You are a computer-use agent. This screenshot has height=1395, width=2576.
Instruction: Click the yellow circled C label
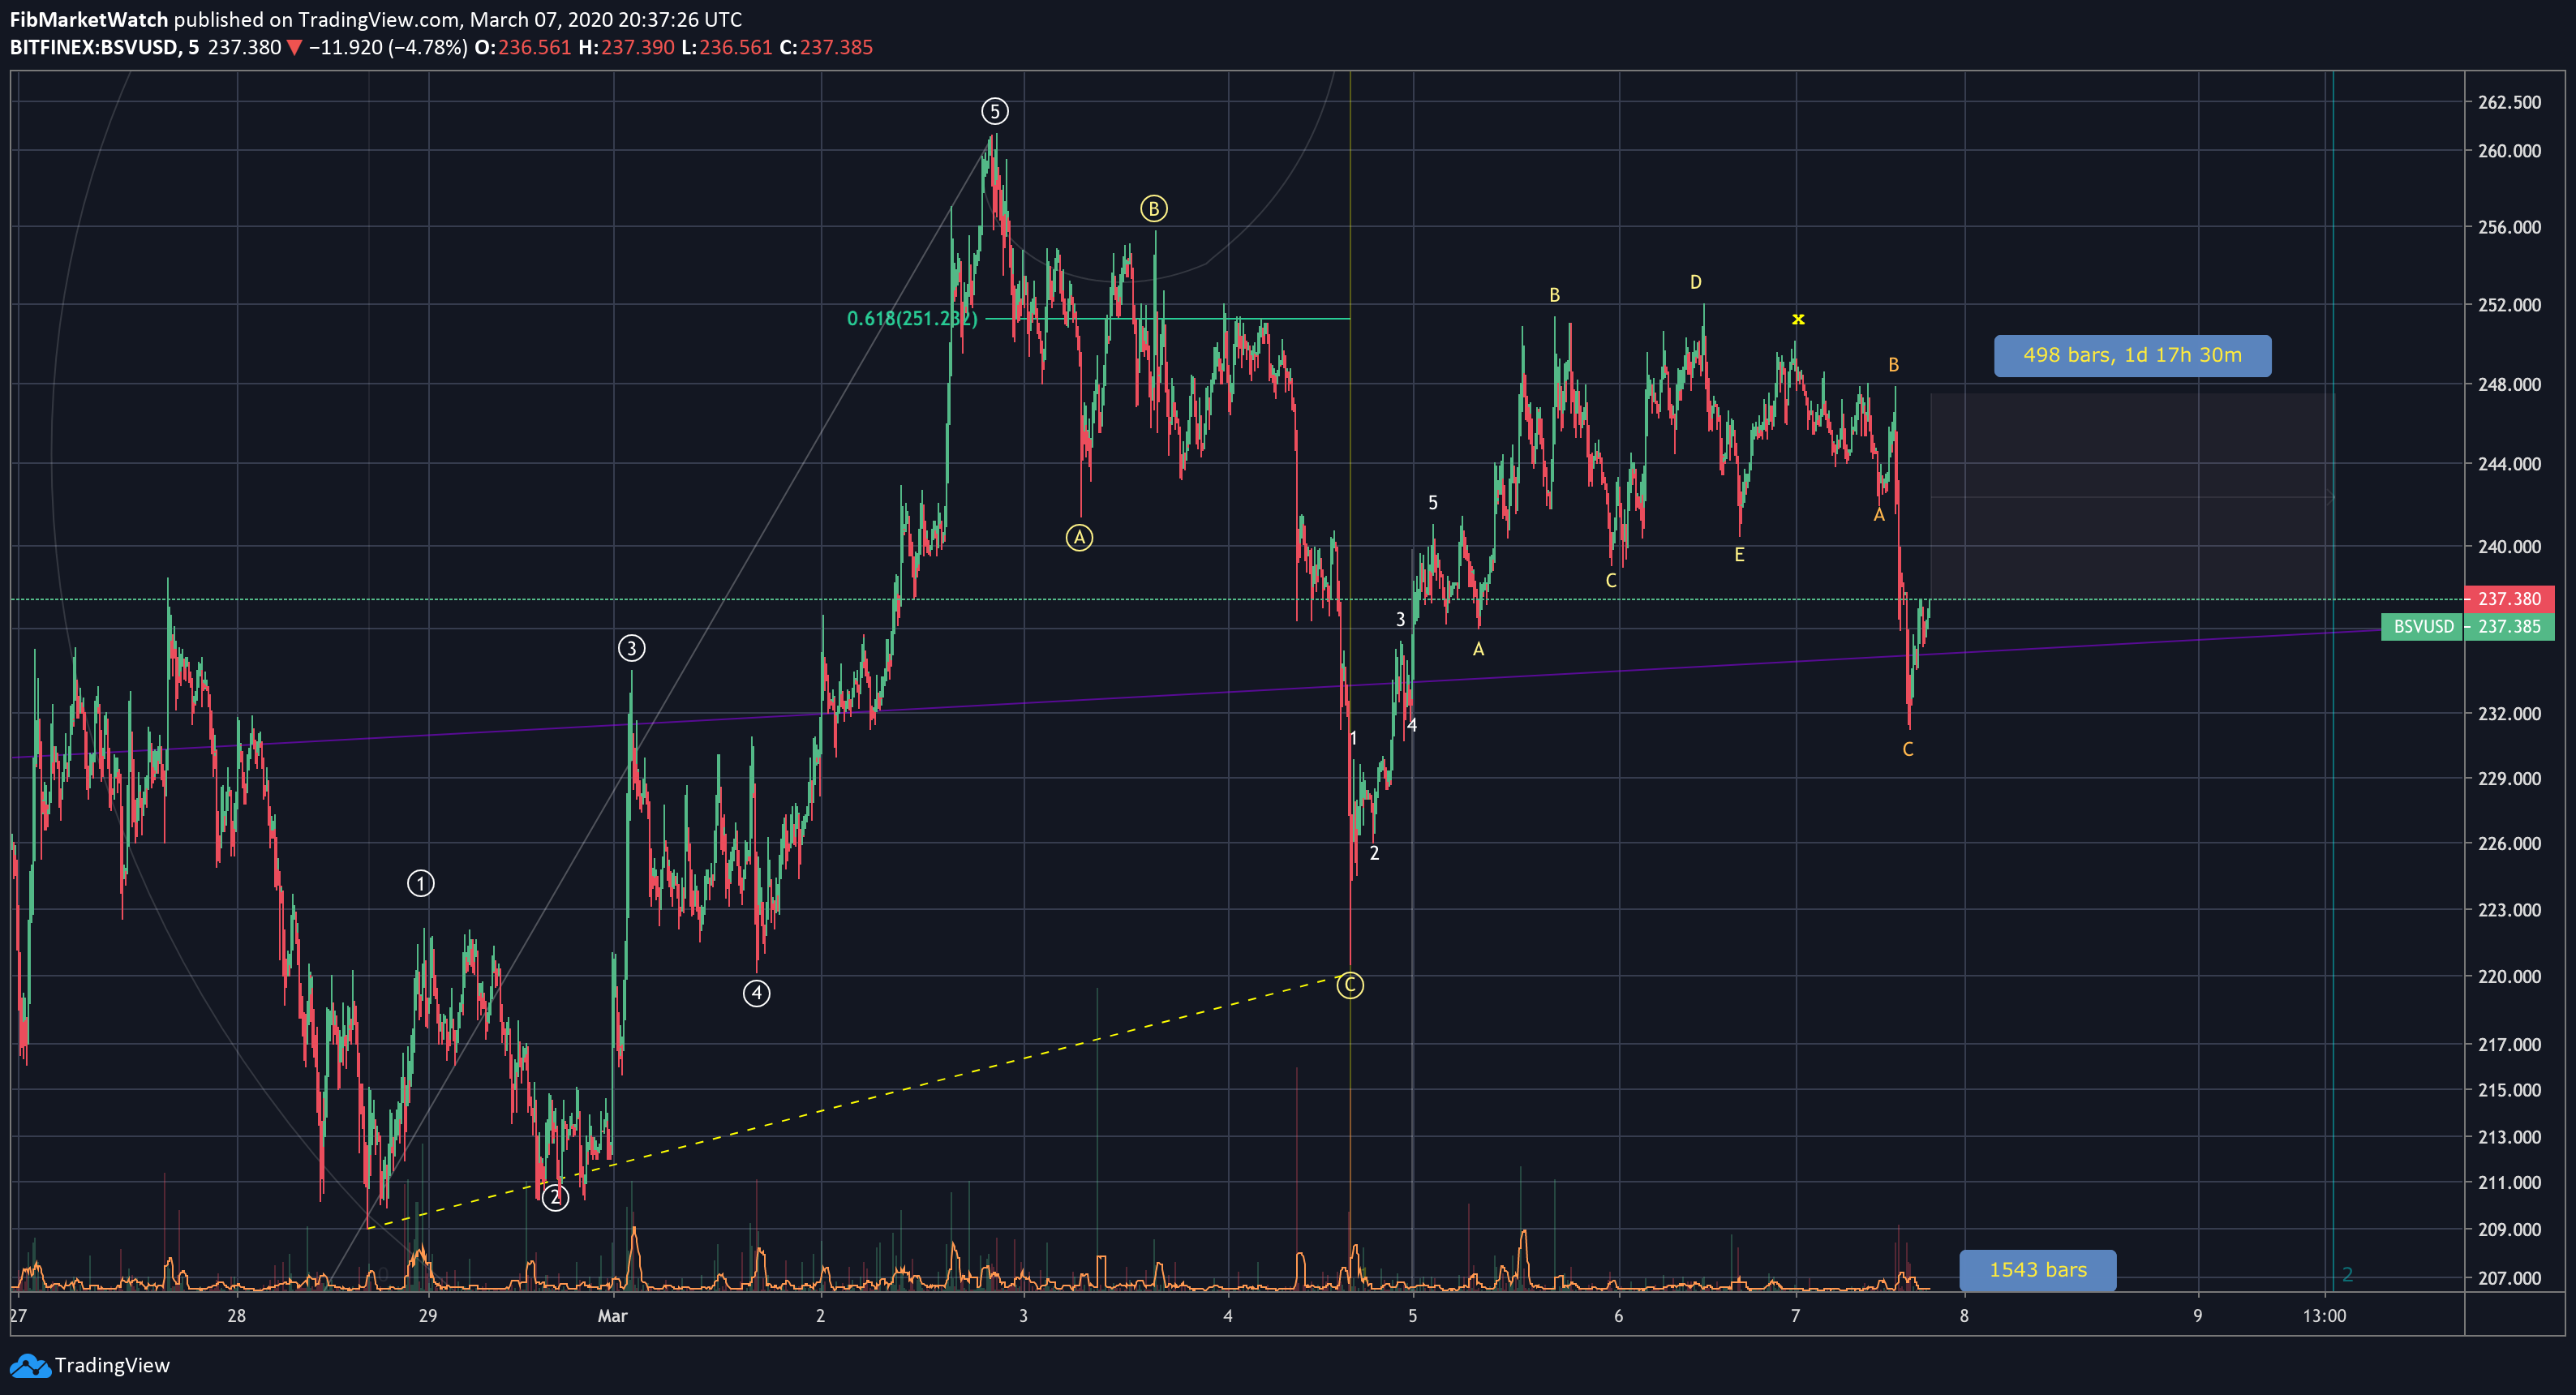1350,985
